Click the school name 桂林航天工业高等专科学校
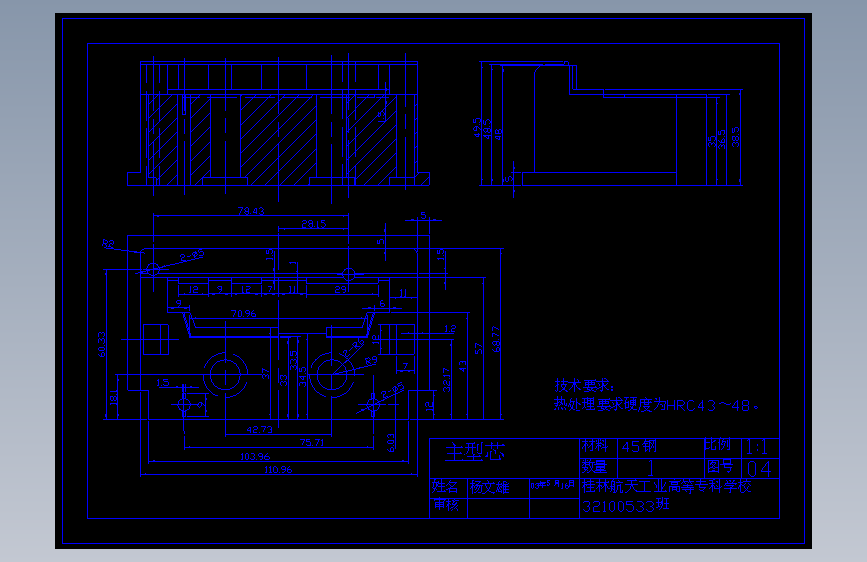The width and height of the screenshot is (867, 562). coord(666,486)
